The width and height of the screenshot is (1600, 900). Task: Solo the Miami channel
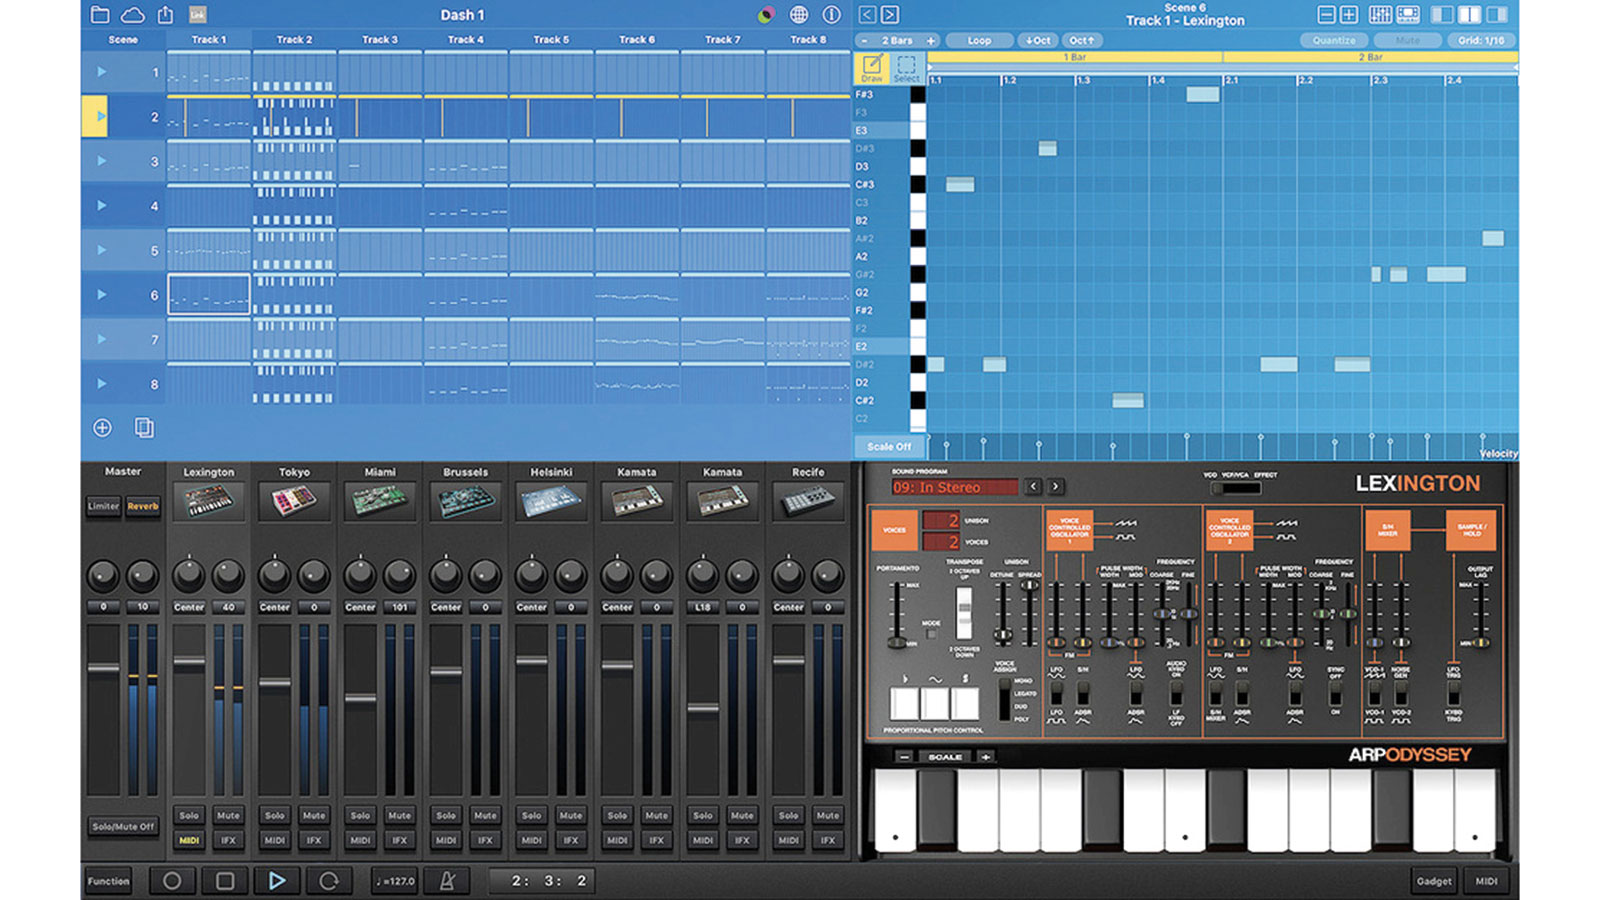[360, 815]
